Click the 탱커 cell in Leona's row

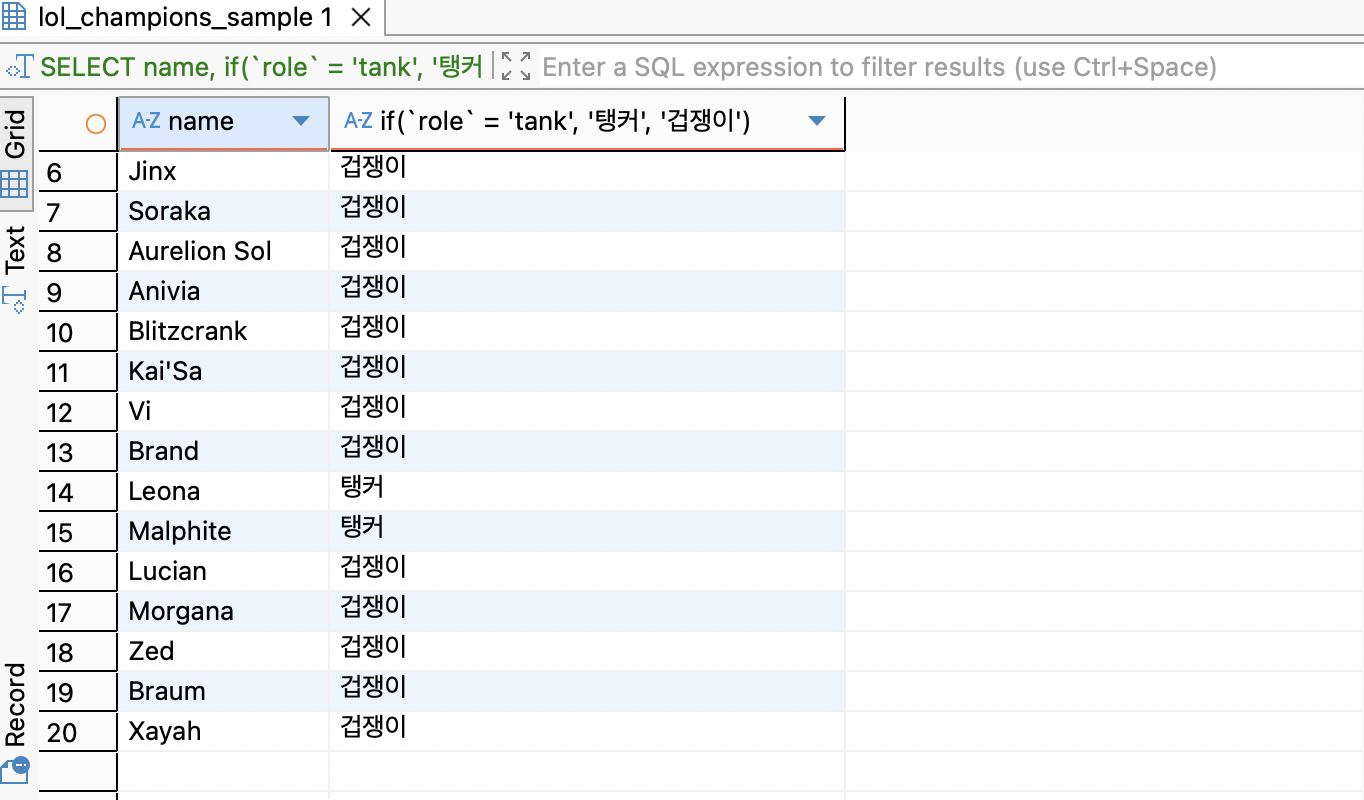(587, 491)
